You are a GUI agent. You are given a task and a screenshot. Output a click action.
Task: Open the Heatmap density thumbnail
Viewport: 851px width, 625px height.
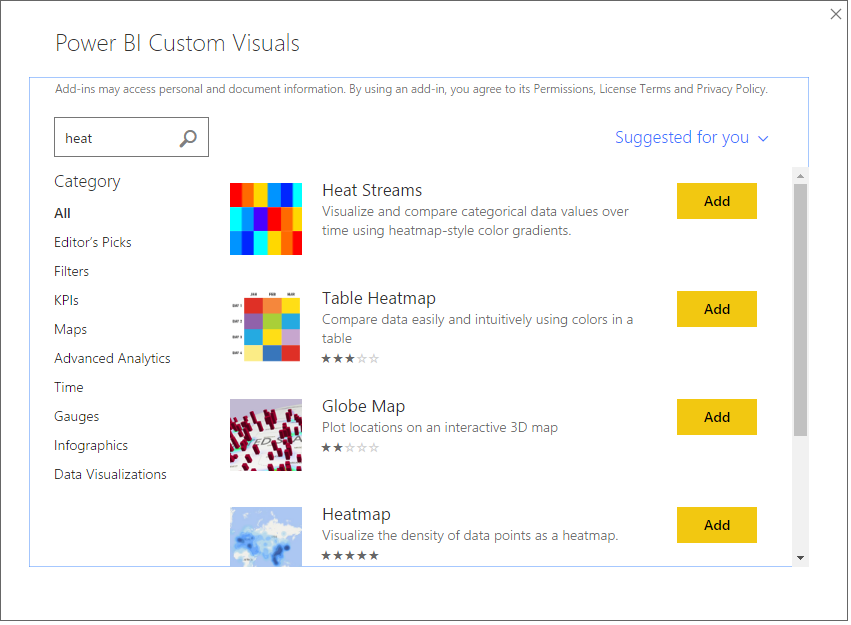266,537
